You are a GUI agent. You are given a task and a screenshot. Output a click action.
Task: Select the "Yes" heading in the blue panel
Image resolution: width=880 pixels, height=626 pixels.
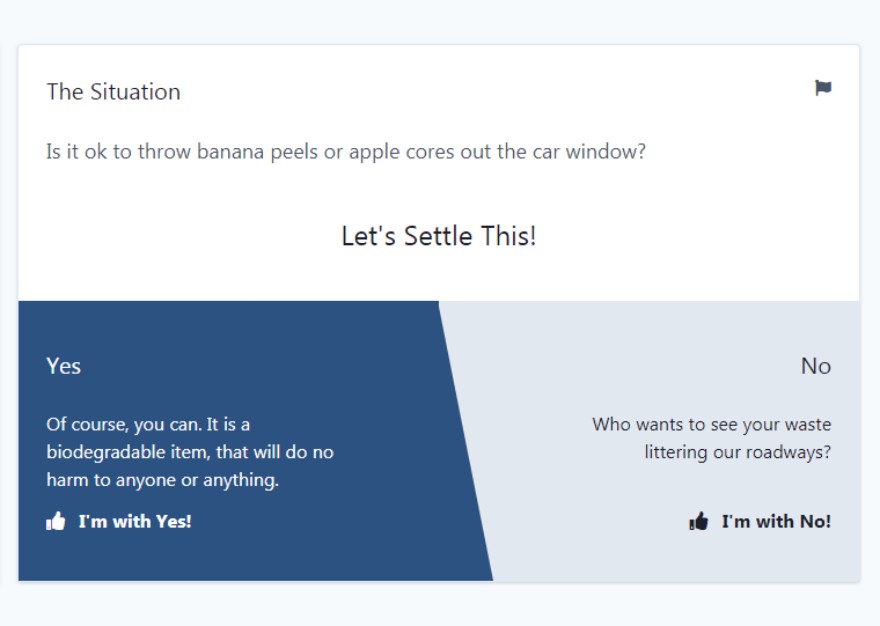(63, 366)
